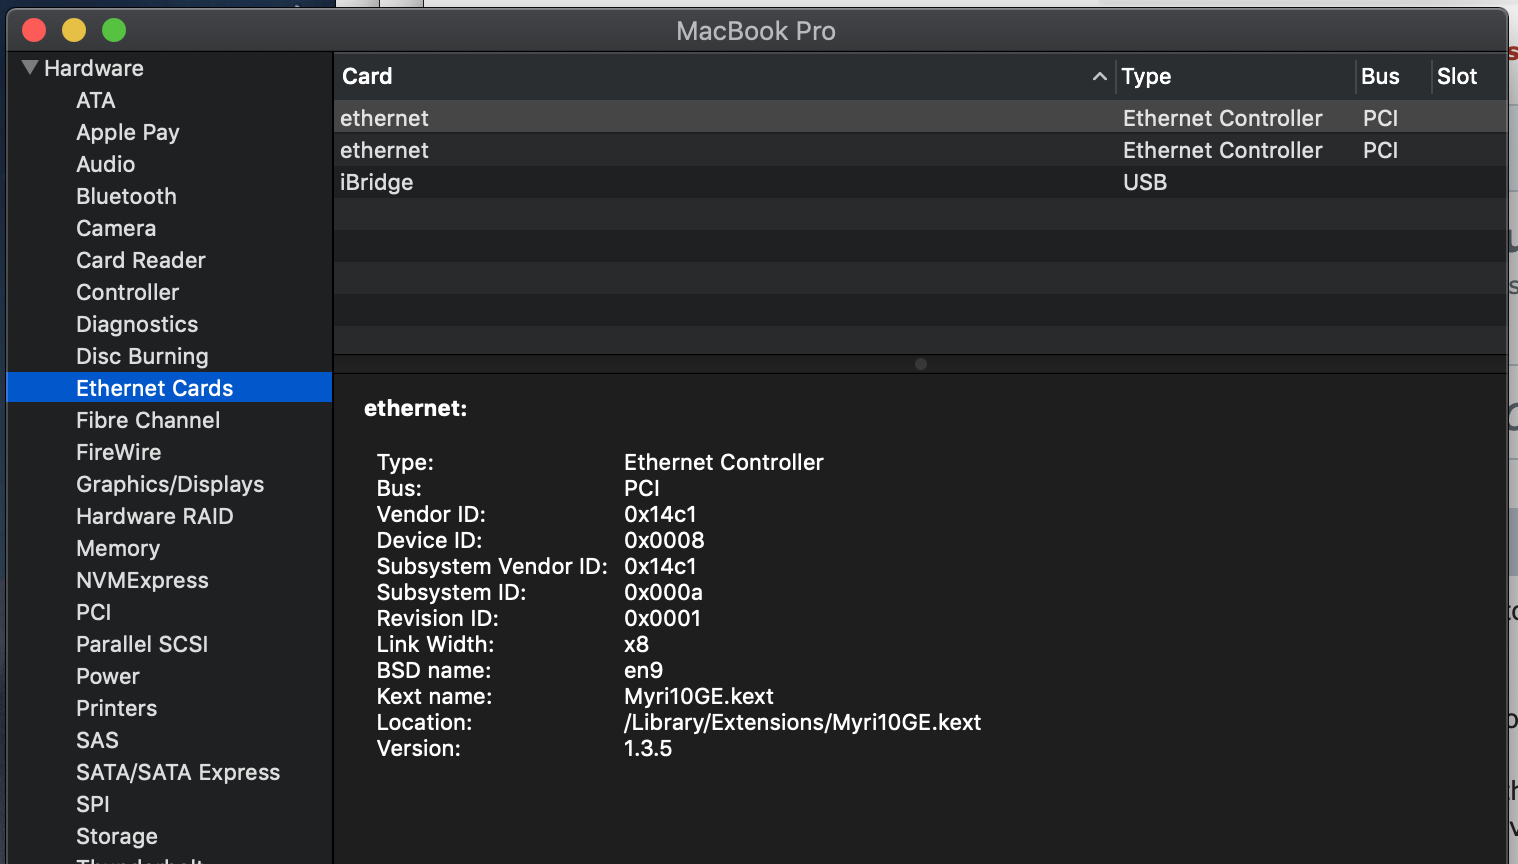Click the split pane divider handle dot
The height and width of the screenshot is (864, 1518).
(921, 364)
